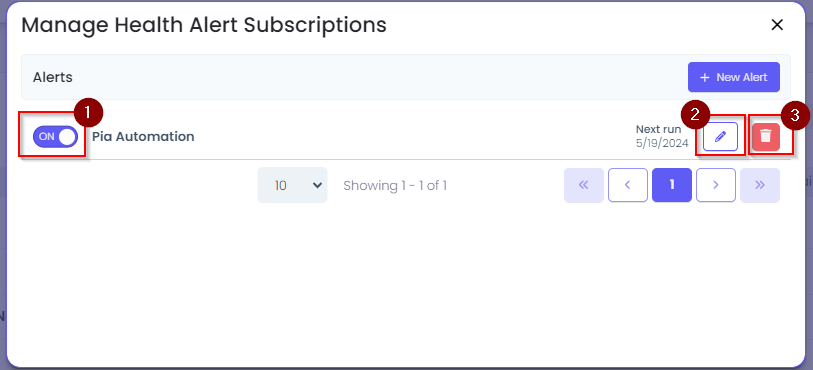Click the 5/19/2024 run date
Screen dimensions: 813x370
(662, 143)
